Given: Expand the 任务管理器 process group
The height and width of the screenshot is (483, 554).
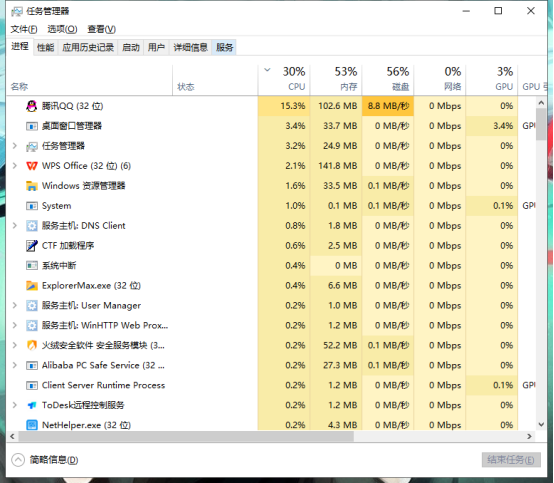Looking at the screenshot, I should coord(15,146).
